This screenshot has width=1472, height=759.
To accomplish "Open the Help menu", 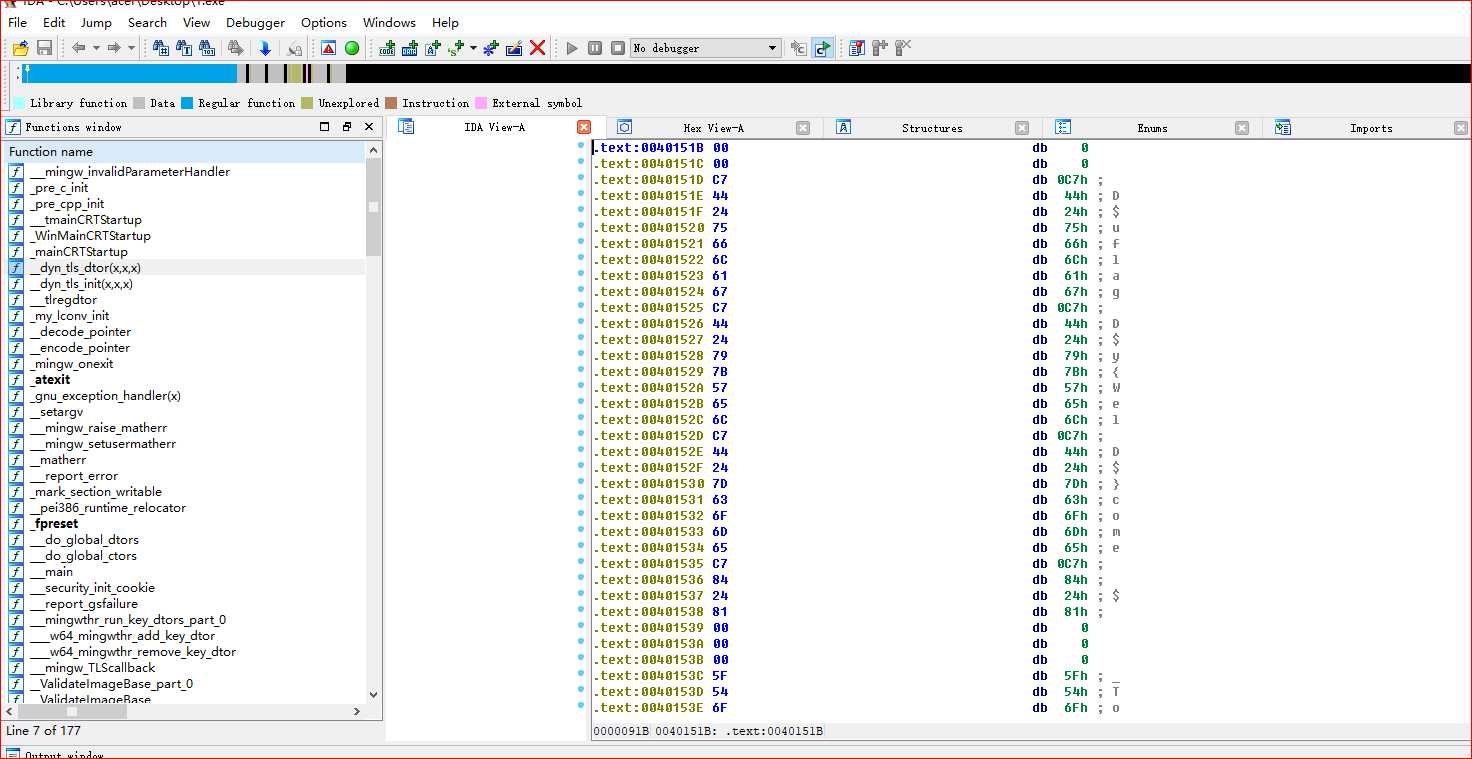I will tap(445, 22).
